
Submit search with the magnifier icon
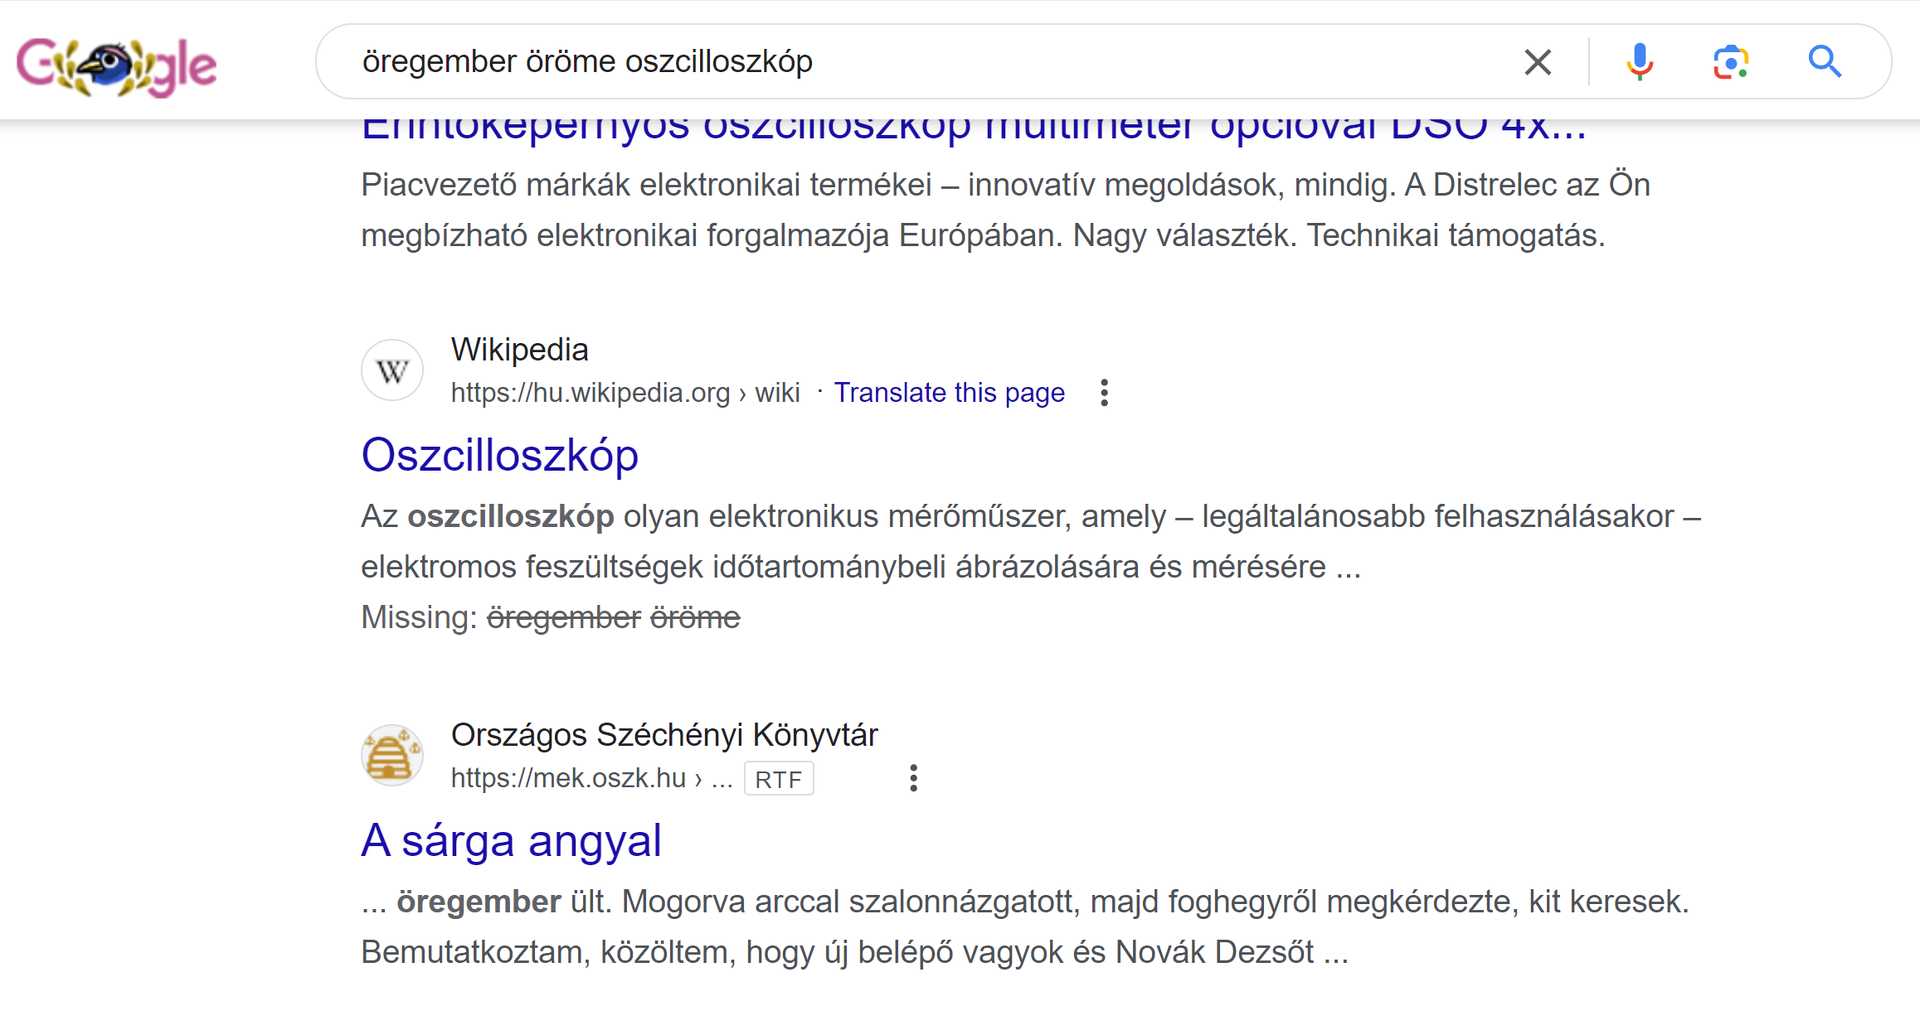(x=1825, y=62)
